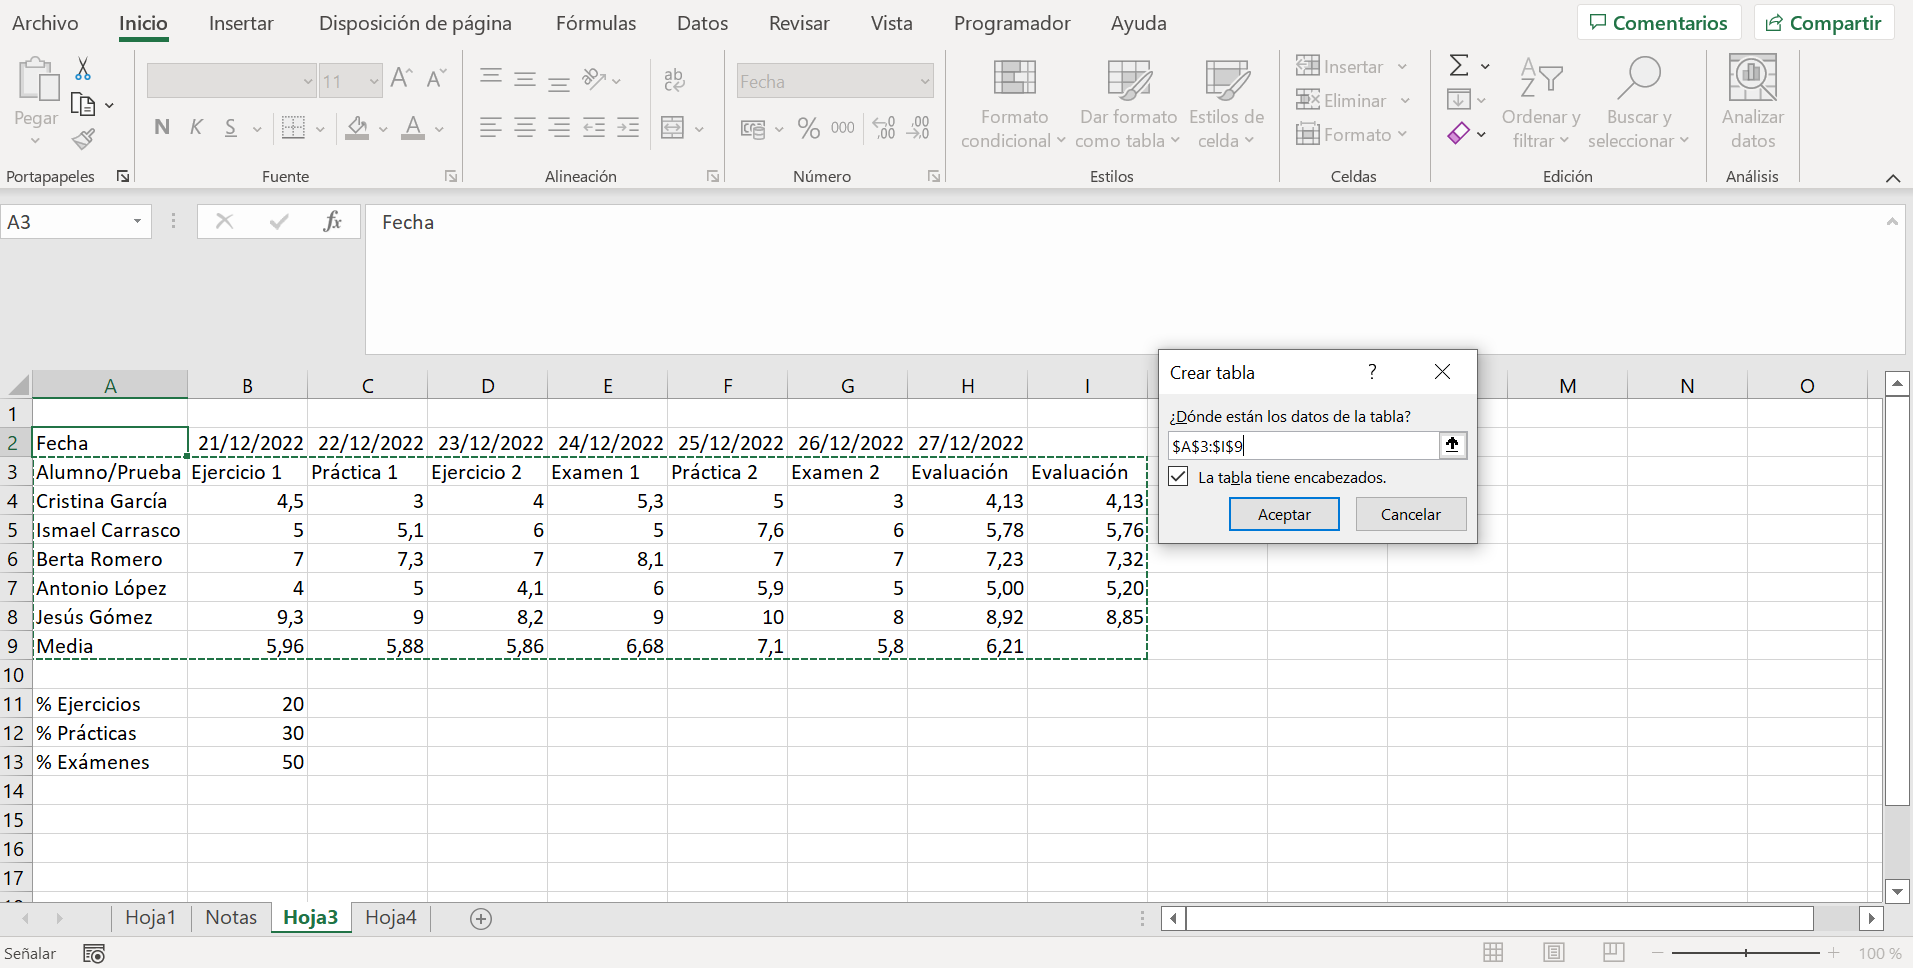This screenshot has height=968, width=1913.
Task: Collapse the ribbon with the chevron
Action: tap(1892, 178)
